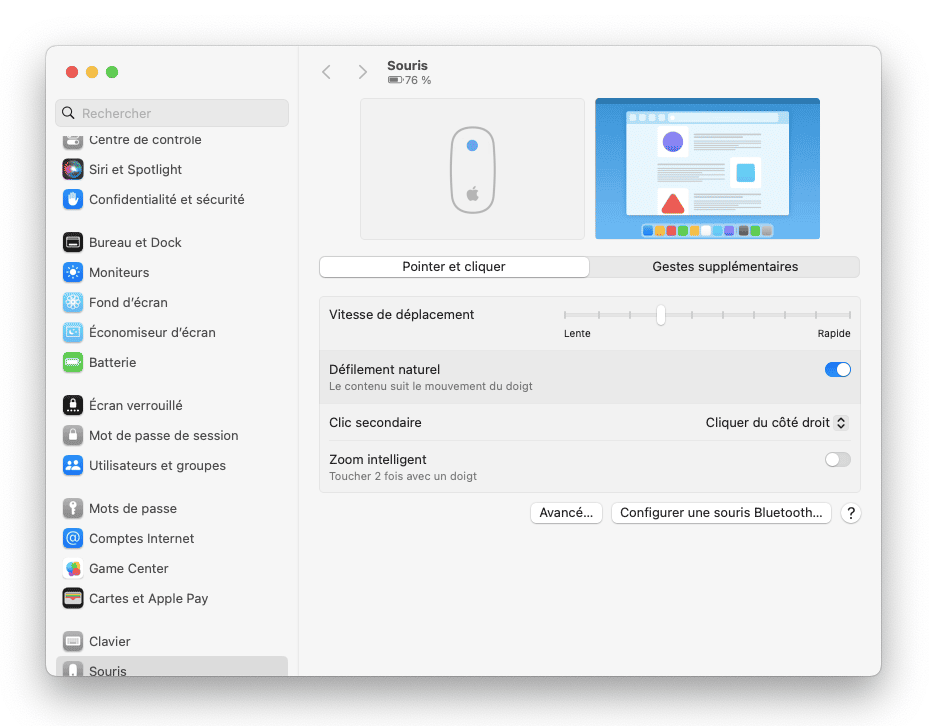Disable the Défilement naturel switch
The width and height of the screenshot is (931, 726).
(x=838, y=370)
